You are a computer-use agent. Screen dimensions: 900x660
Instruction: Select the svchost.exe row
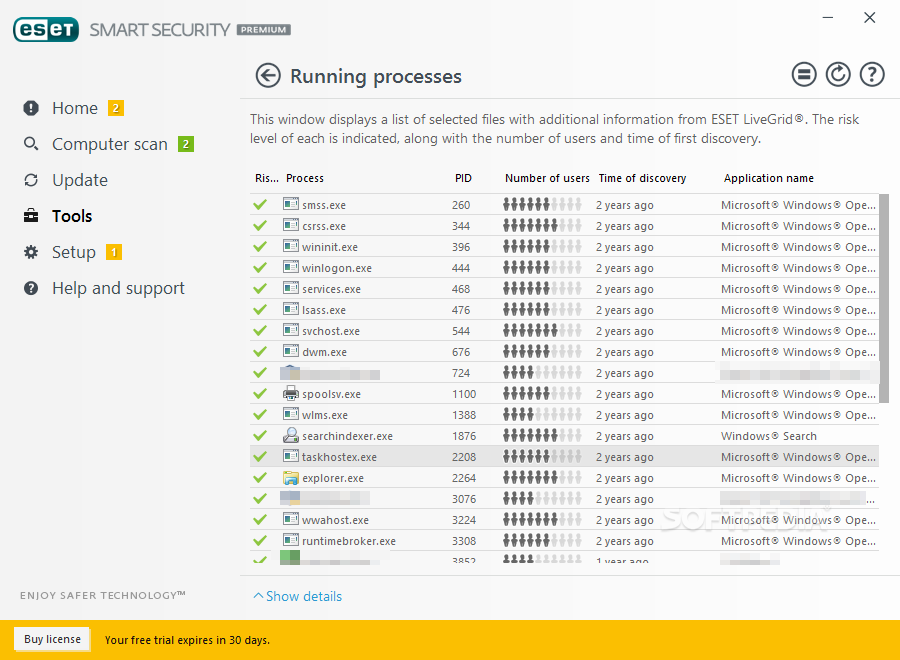click(x=564, y=331)
